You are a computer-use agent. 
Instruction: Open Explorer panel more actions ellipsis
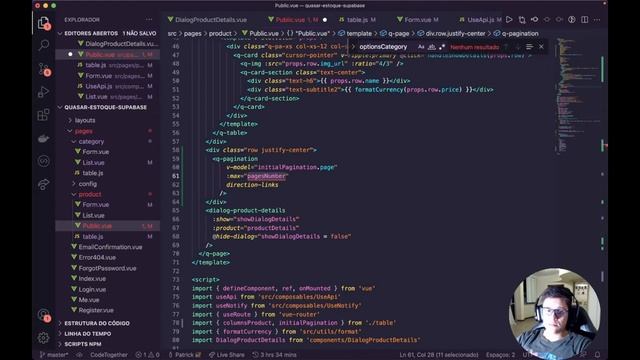[x=149, y=20]
